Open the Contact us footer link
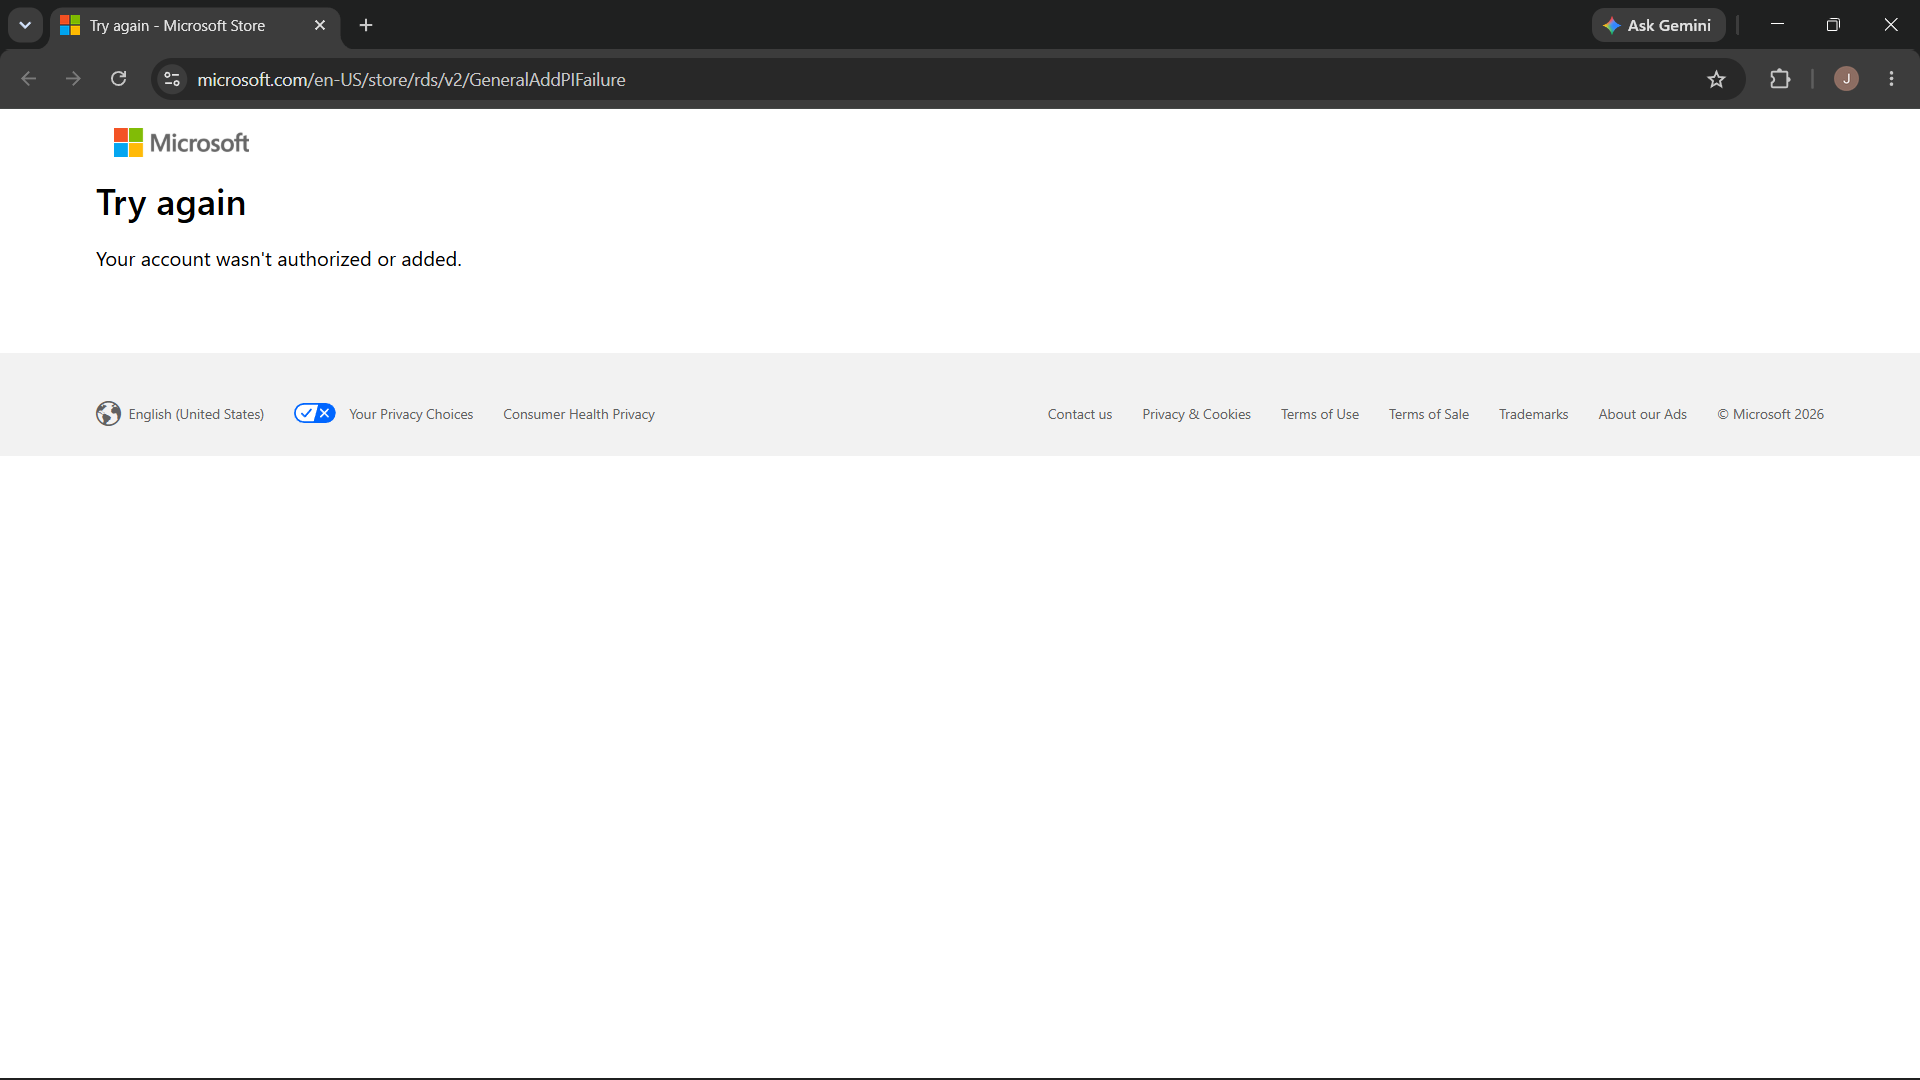This screenshot has width=1920, height=1080. [1080, 414]
